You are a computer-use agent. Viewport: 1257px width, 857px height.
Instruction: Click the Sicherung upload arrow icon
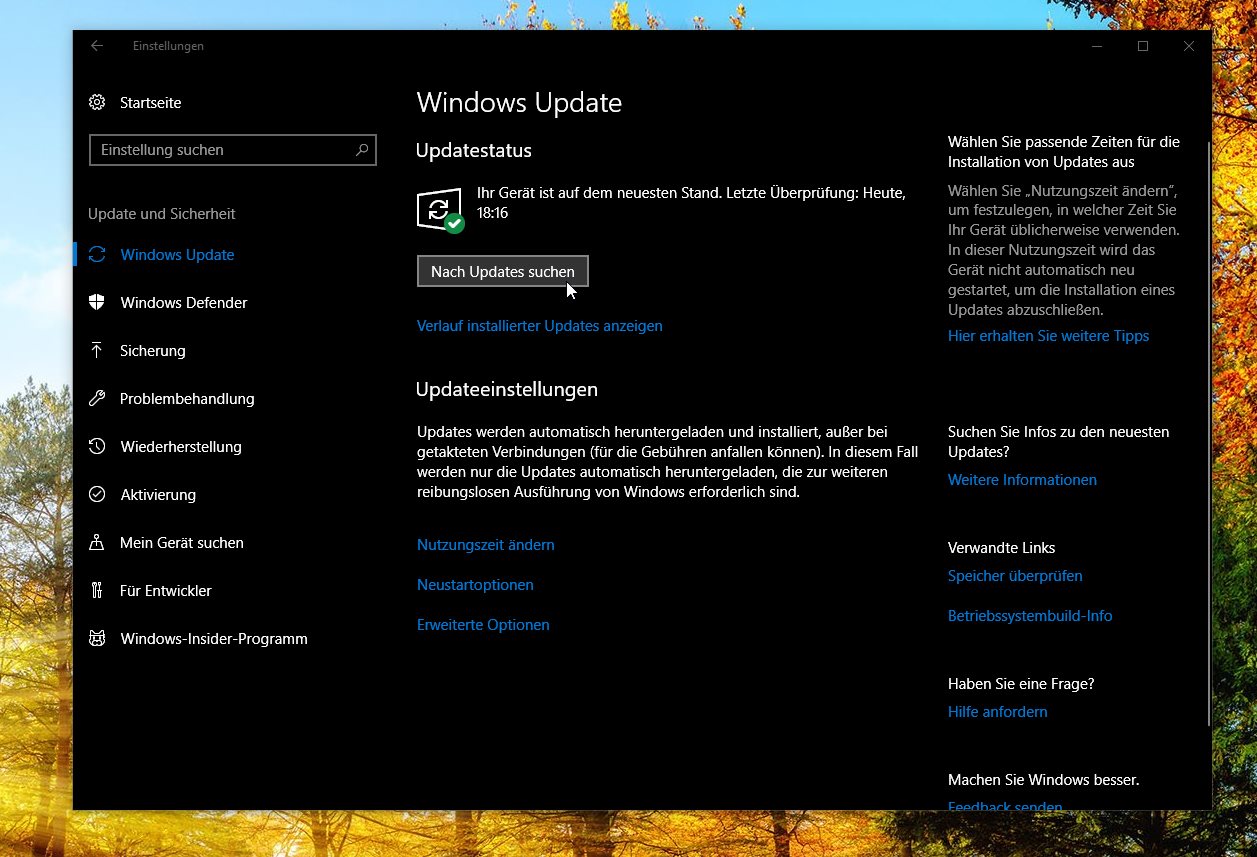pos(97,351)
